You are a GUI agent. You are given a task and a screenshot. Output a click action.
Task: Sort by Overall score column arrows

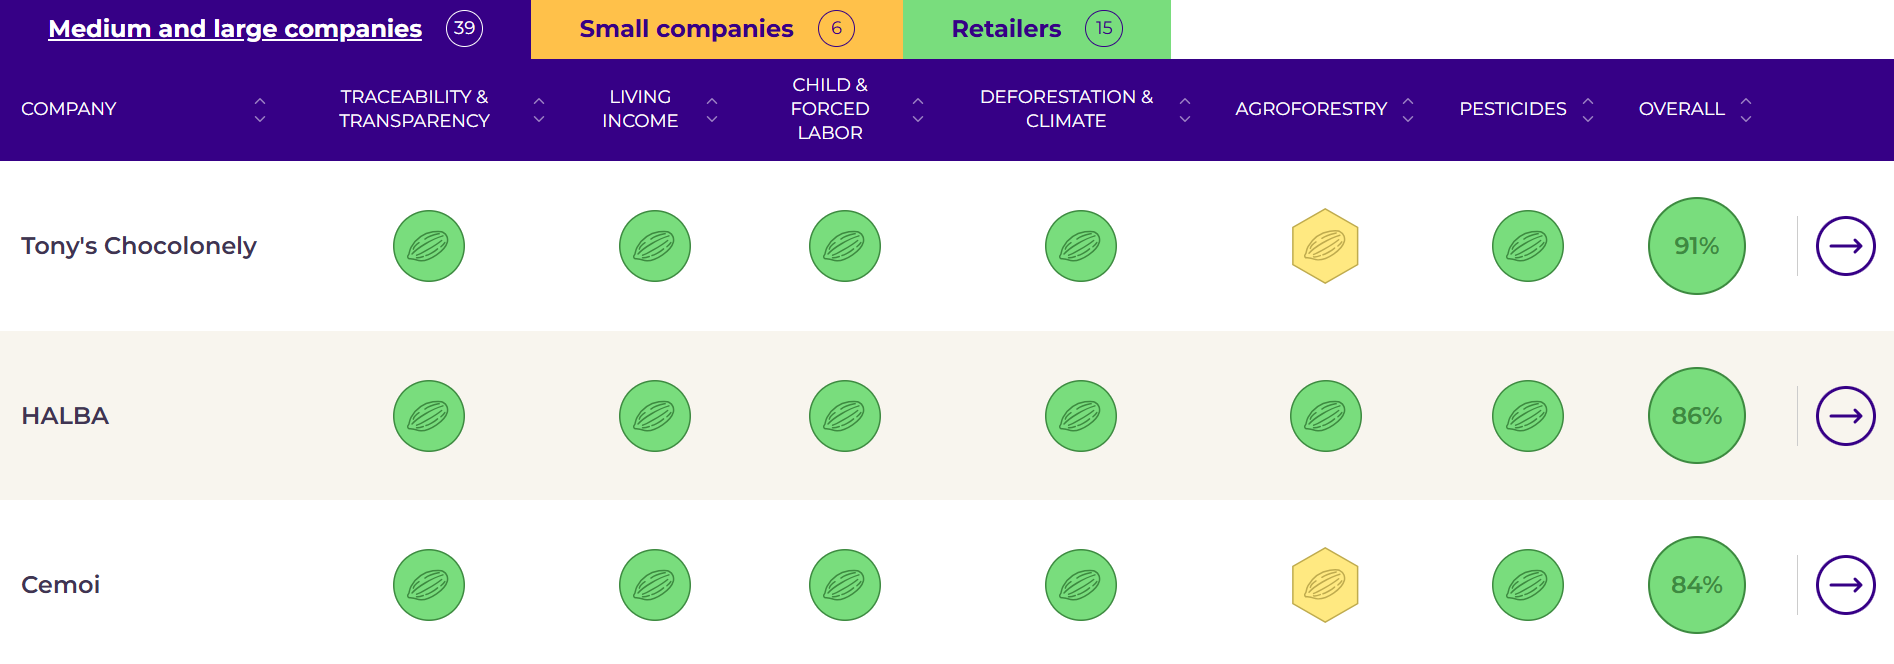click(1746, 110)
